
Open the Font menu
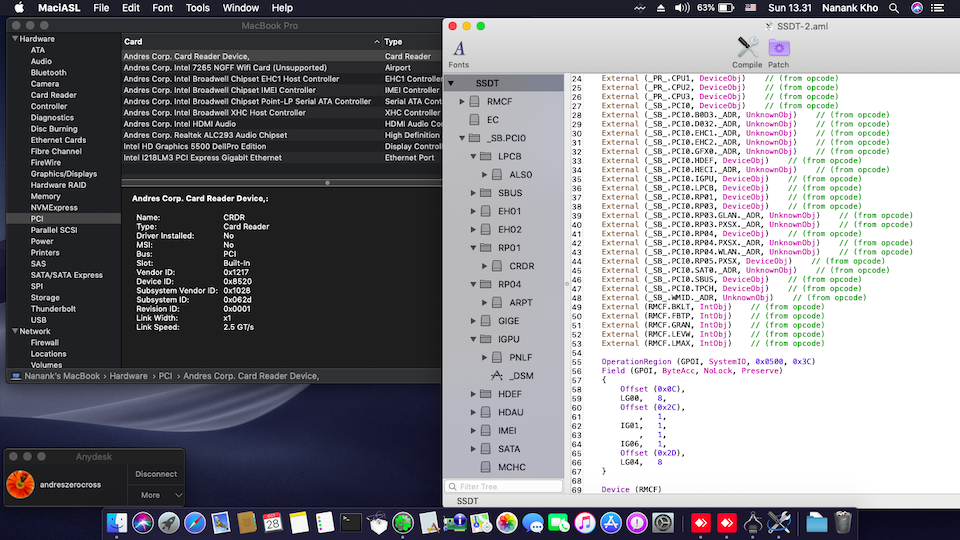click(x=162, y=8)
